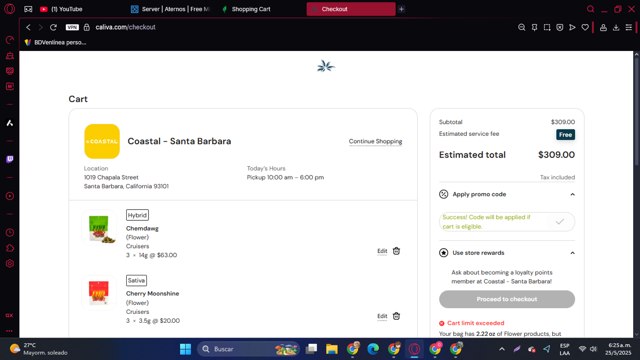Take a snapshot with the capture icon
Viewport: 640px width, 360px height.
[x=547, y=27]
